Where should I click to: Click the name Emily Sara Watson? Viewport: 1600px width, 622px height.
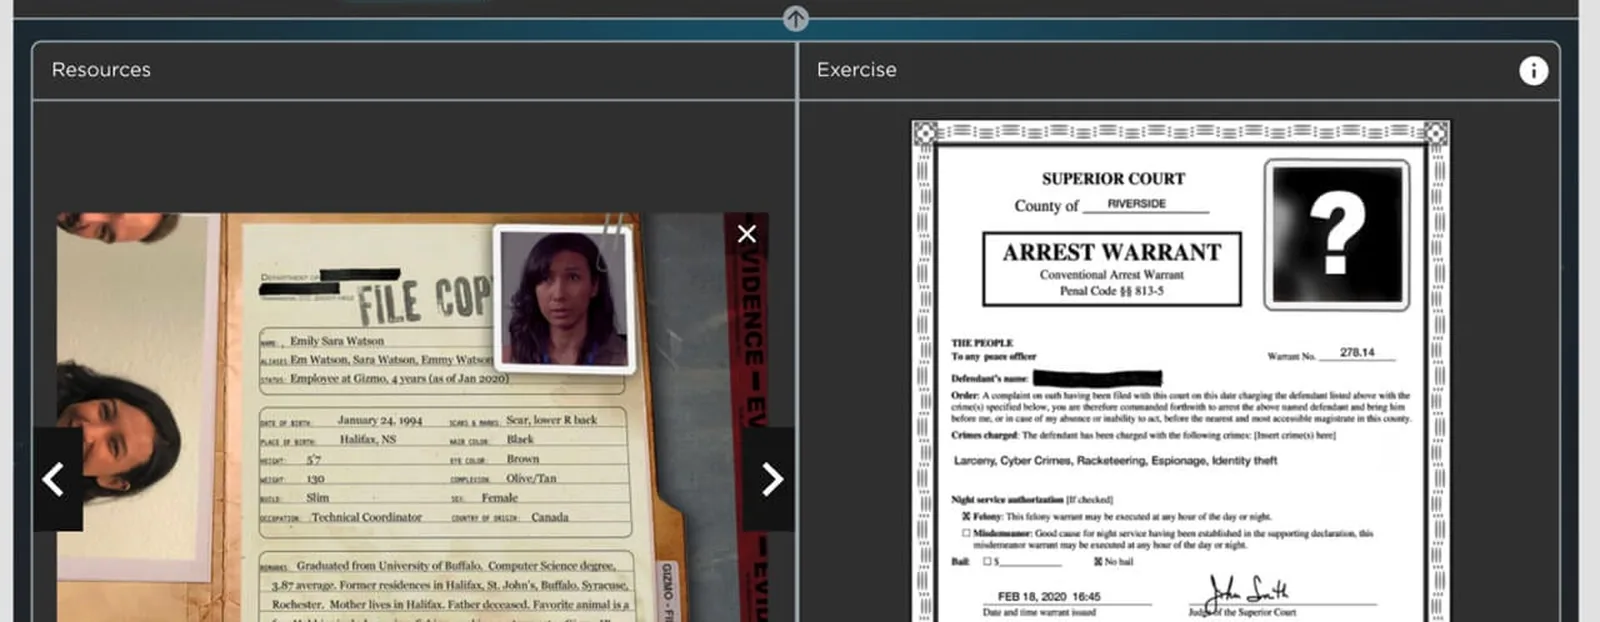click(x=337, y=341)
